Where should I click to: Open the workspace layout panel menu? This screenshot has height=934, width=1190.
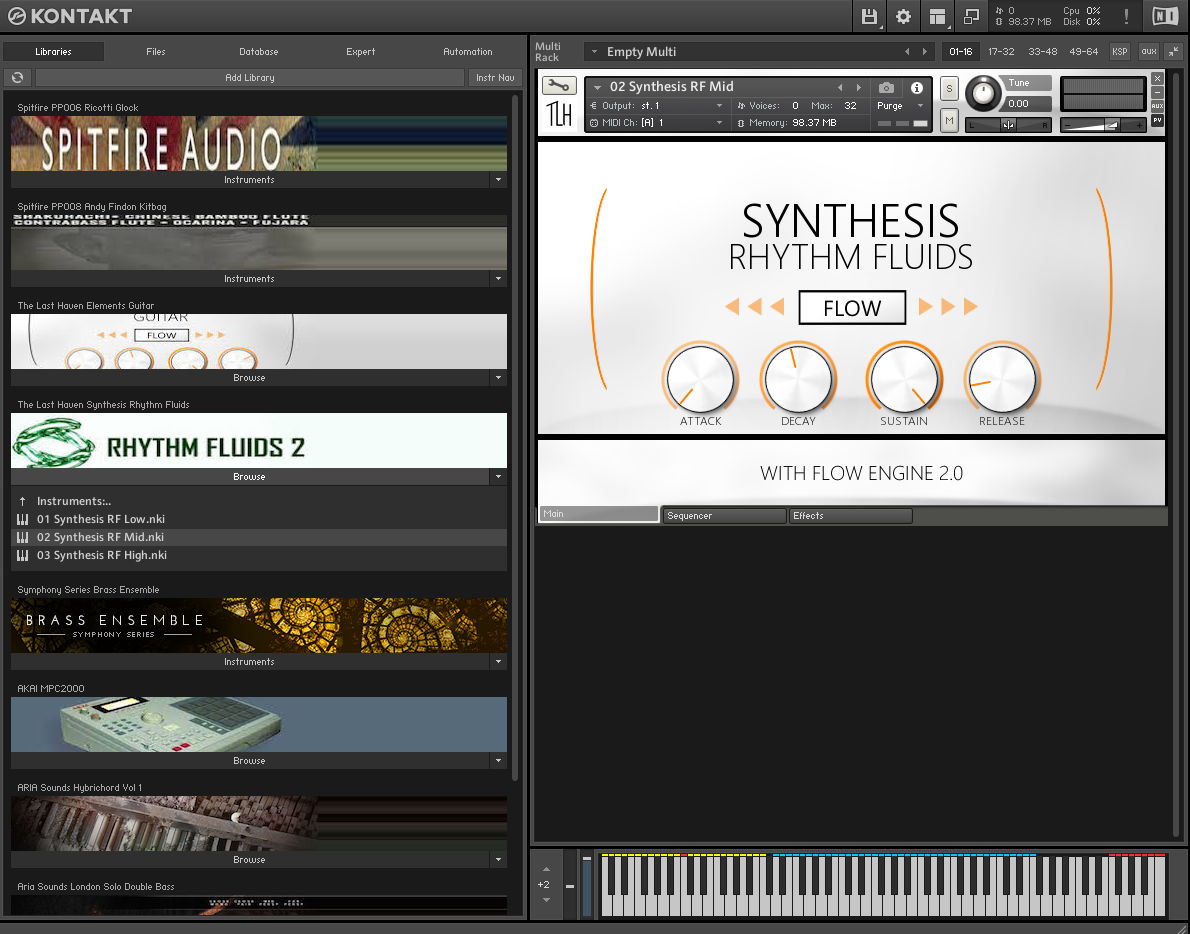[x=937, y=16]
